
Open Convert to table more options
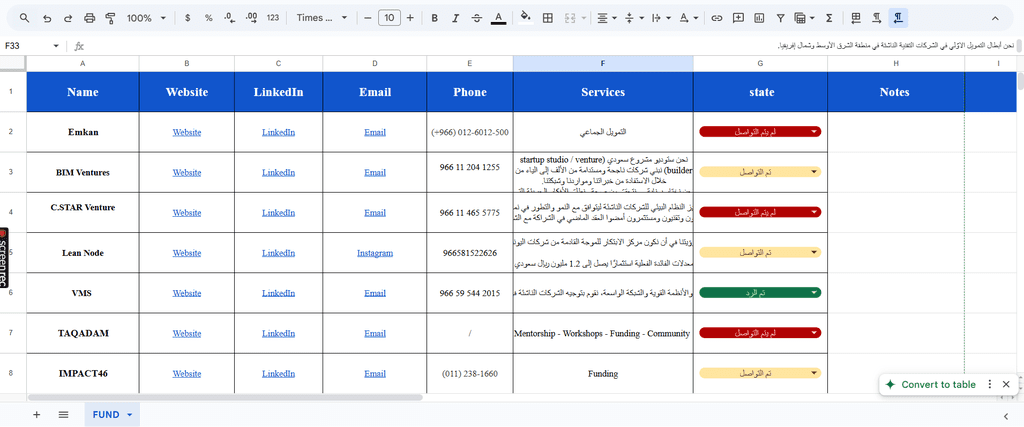click(990, 385)
